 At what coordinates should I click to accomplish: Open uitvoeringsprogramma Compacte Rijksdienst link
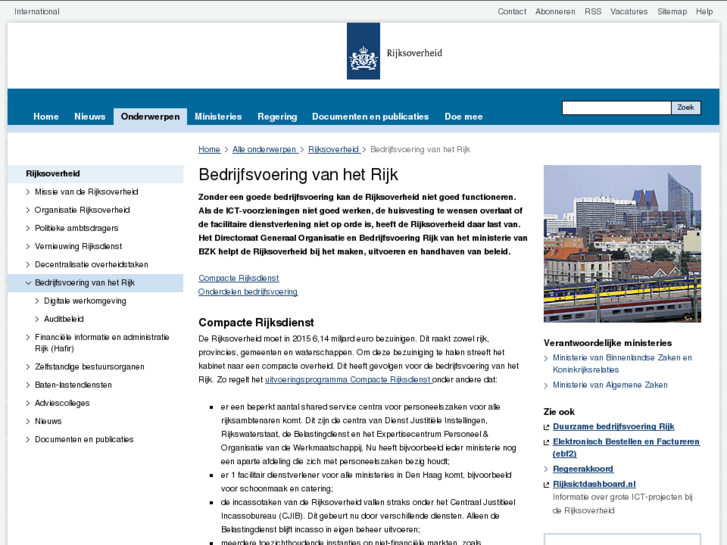348,379
